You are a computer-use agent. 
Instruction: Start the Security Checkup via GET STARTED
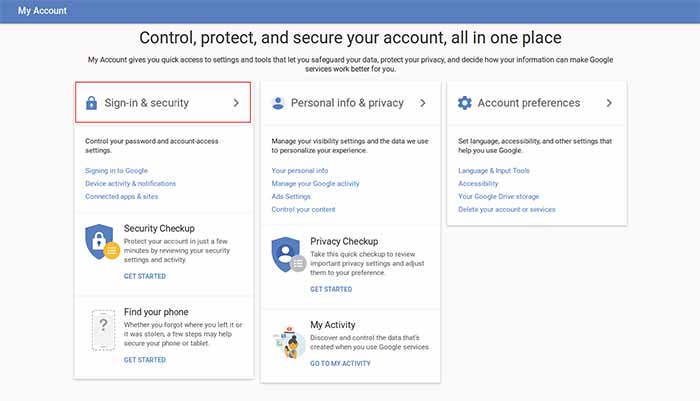coord(145,276)
